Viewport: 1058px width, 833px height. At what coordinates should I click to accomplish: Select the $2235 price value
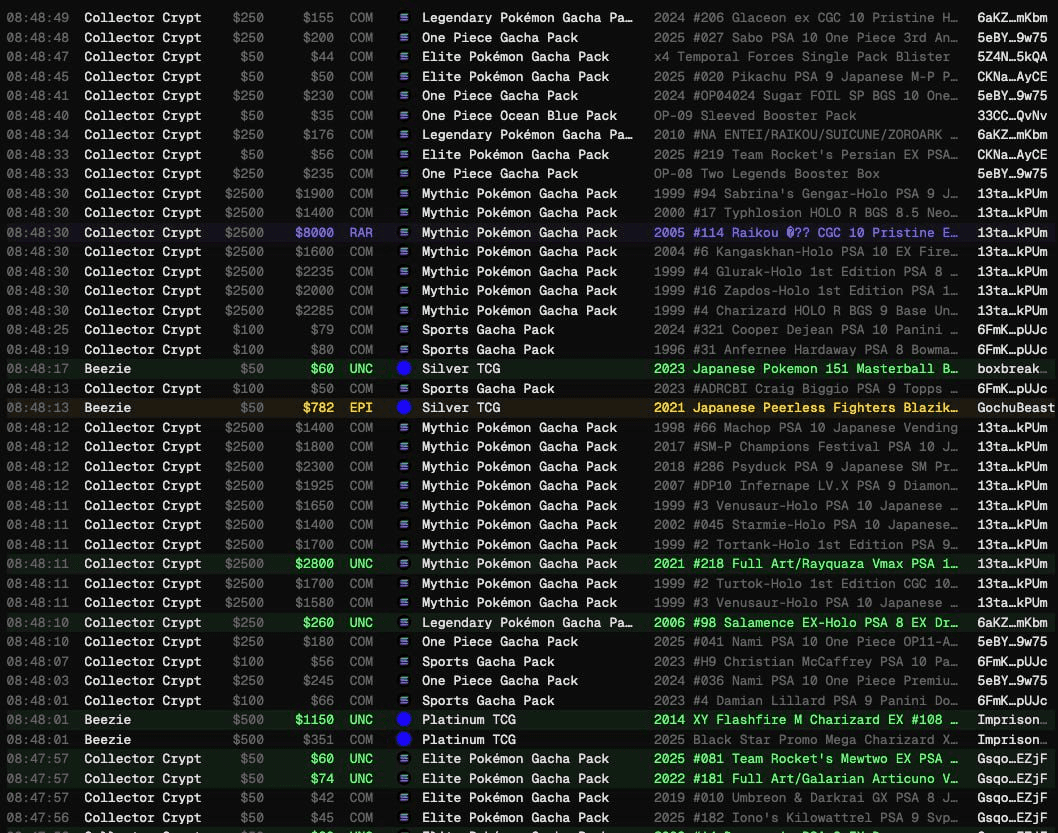click(314, 271)
